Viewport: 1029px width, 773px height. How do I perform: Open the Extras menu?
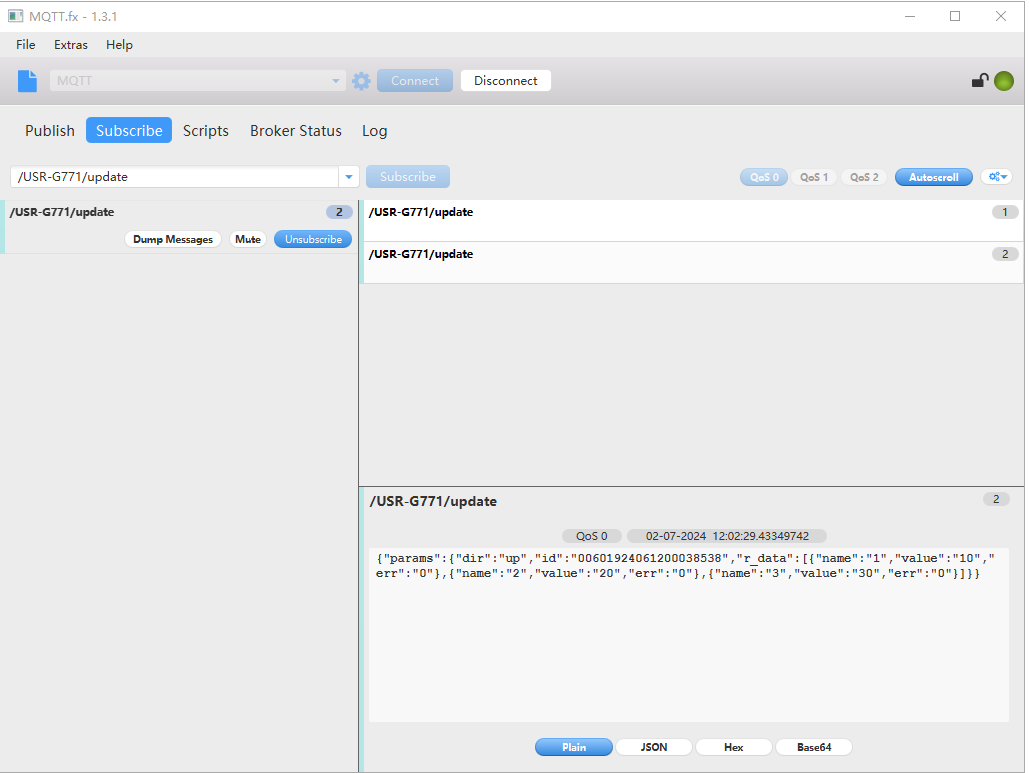[x=71, y=45]
